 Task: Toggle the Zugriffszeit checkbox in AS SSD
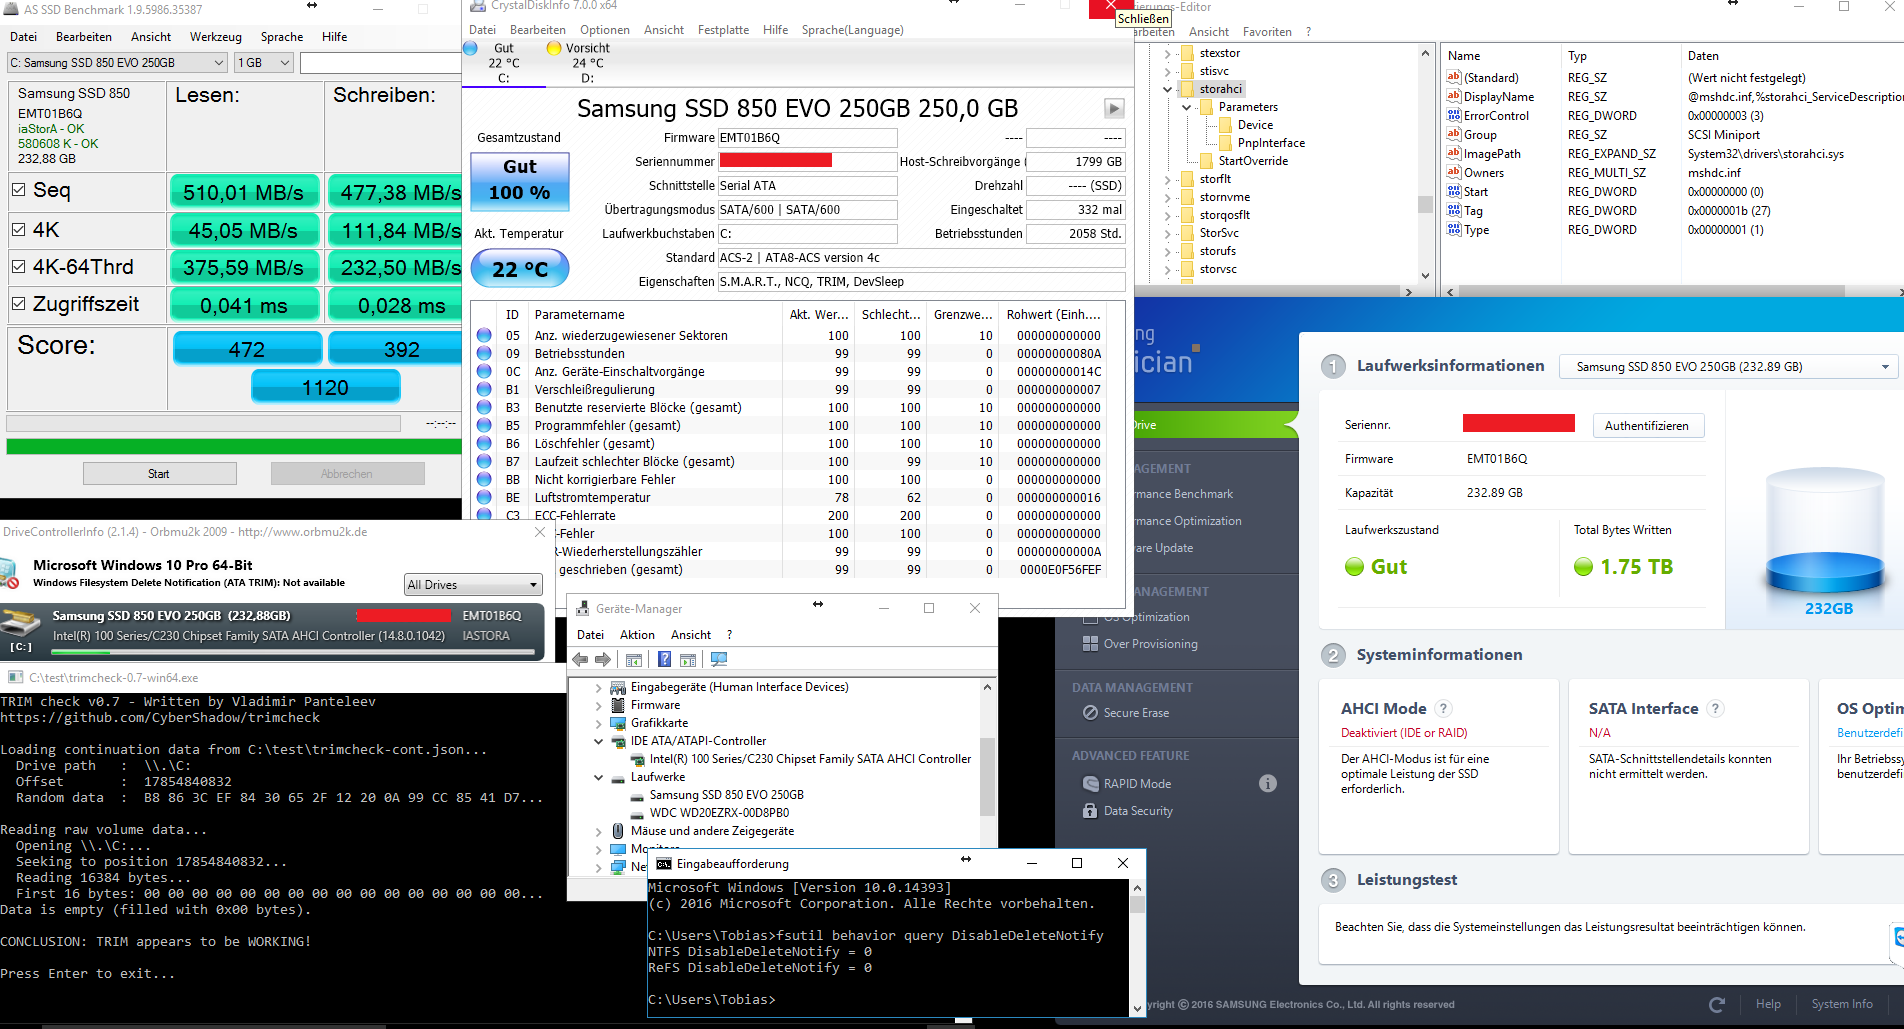[x=18, y=303]
